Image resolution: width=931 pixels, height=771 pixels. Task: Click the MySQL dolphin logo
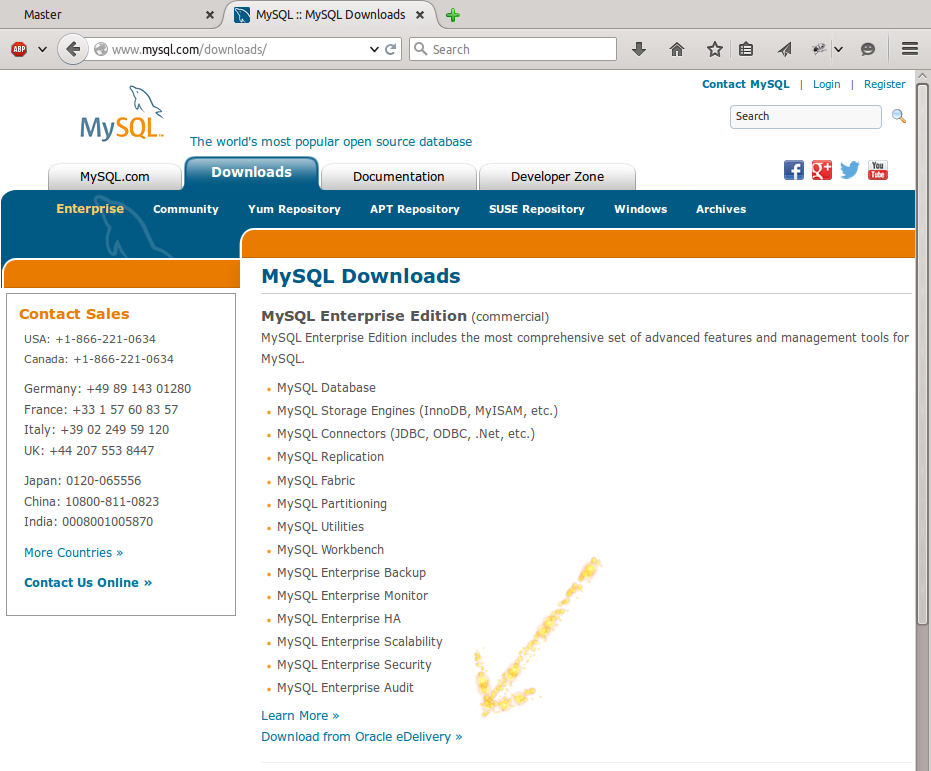(122, 113)
